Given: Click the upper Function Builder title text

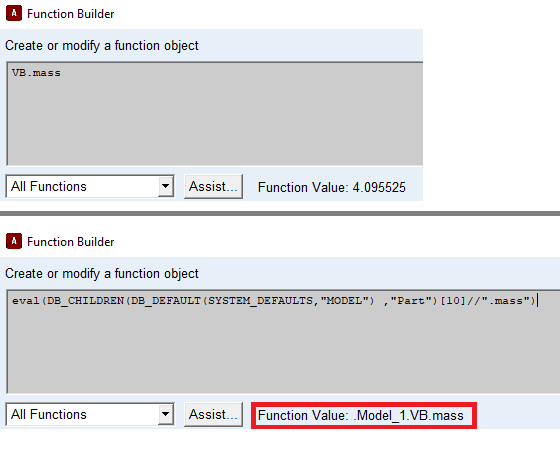Looking at the screenshot, I should [71, 14].
